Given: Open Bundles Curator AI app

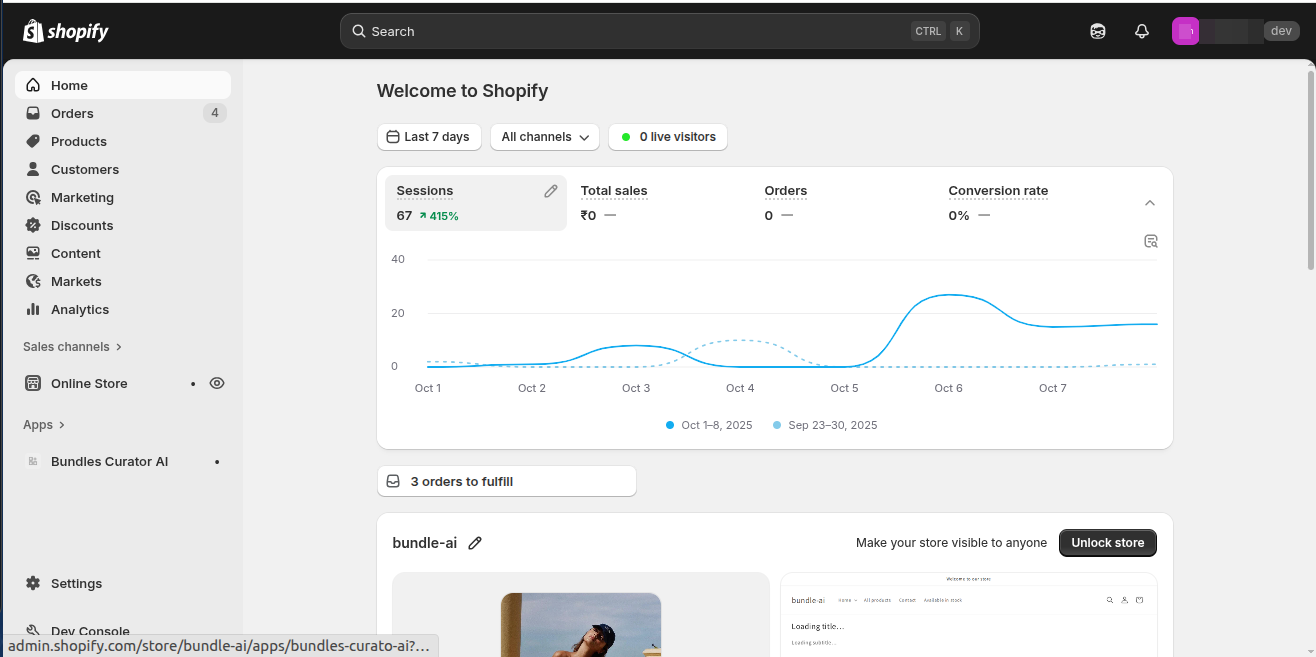Looking at the screenshot, I should (x=109, y=462).
